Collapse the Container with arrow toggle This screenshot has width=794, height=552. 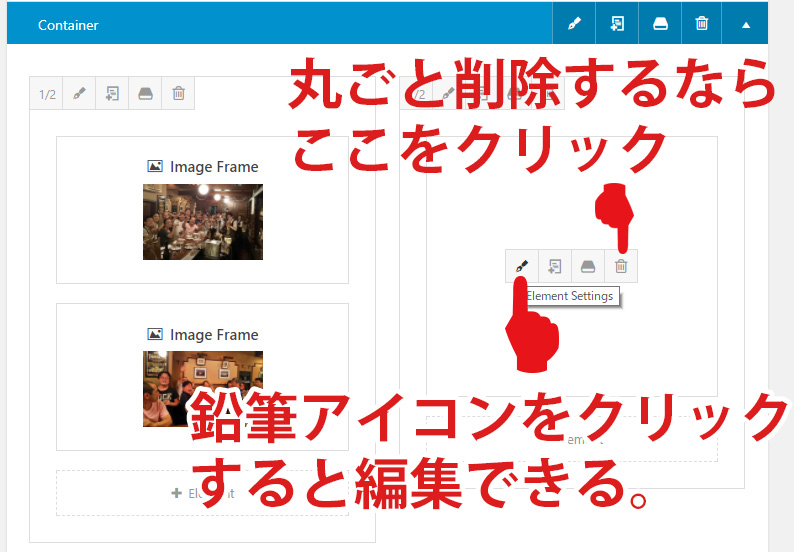[746, 24]
